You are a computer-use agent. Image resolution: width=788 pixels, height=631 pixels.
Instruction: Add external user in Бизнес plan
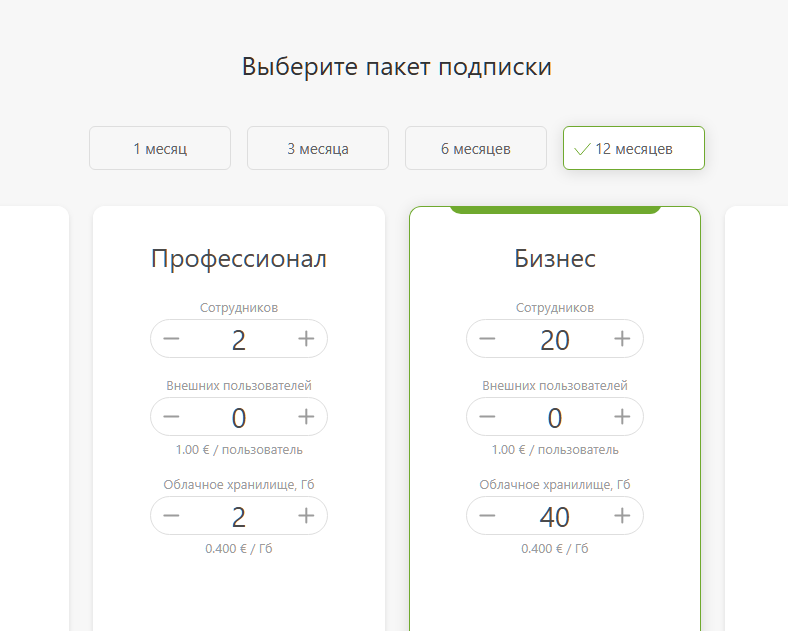[x=622, y=417]
